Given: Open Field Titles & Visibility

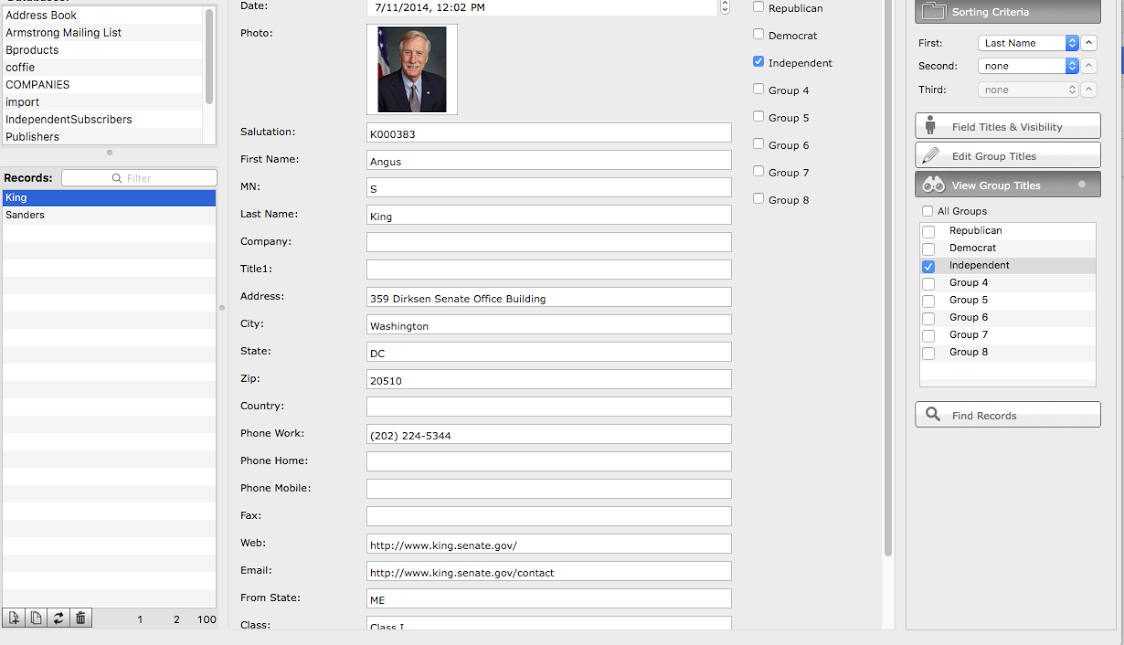Looking at the screenshot, I should (x=1007, y=127).
